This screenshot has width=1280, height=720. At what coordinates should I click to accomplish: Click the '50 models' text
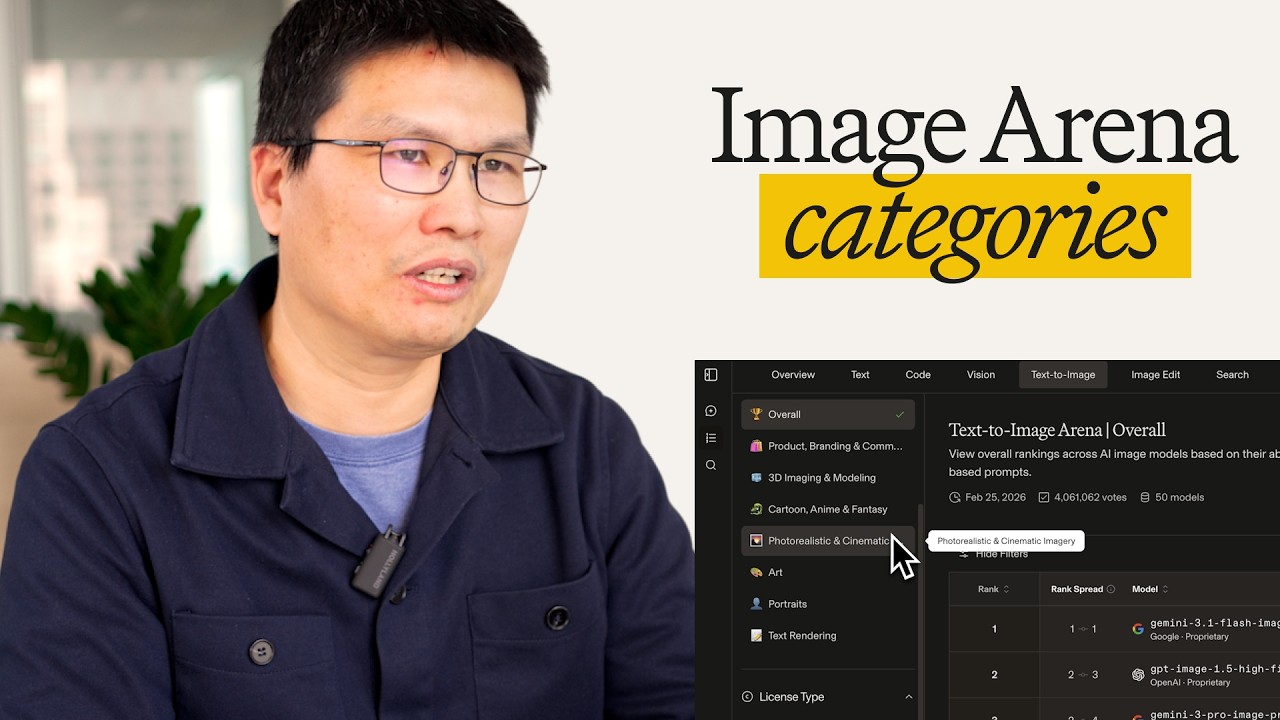pyautogui.click(x=1180, y=497)
